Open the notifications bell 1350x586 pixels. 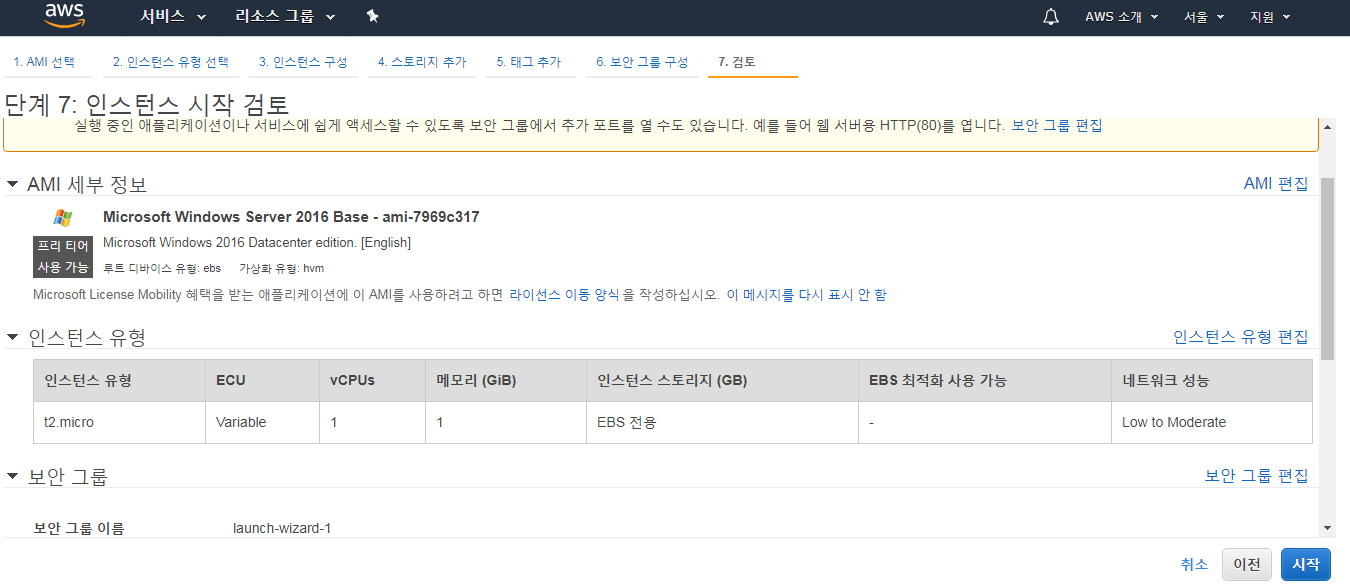pyautogui.click(x=1051, y=17)
